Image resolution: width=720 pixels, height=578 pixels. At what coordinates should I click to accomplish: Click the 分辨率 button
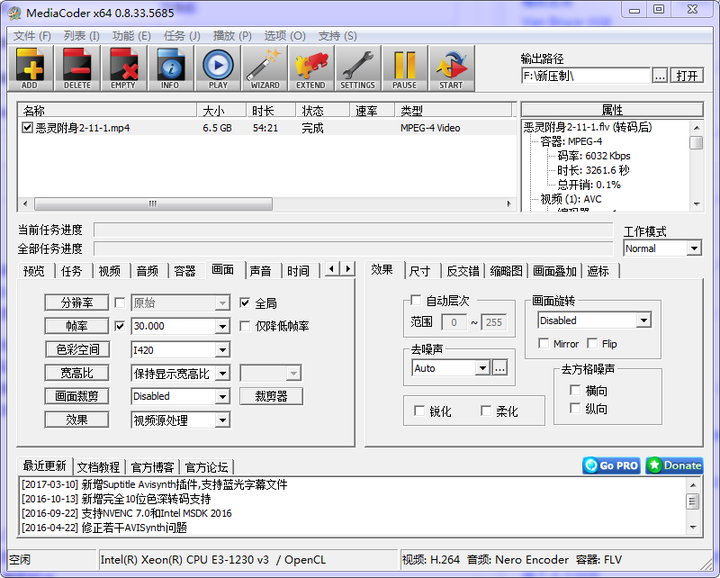(77, 303)
